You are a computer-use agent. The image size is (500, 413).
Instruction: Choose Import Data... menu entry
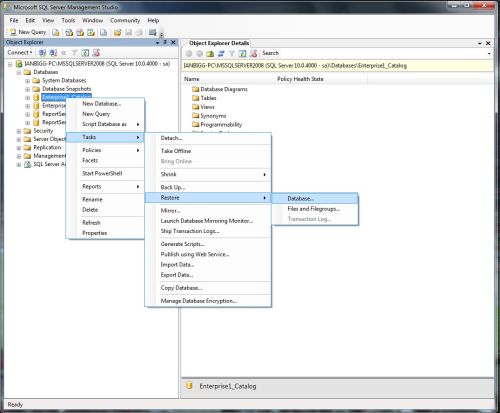(x=208, y=265)
